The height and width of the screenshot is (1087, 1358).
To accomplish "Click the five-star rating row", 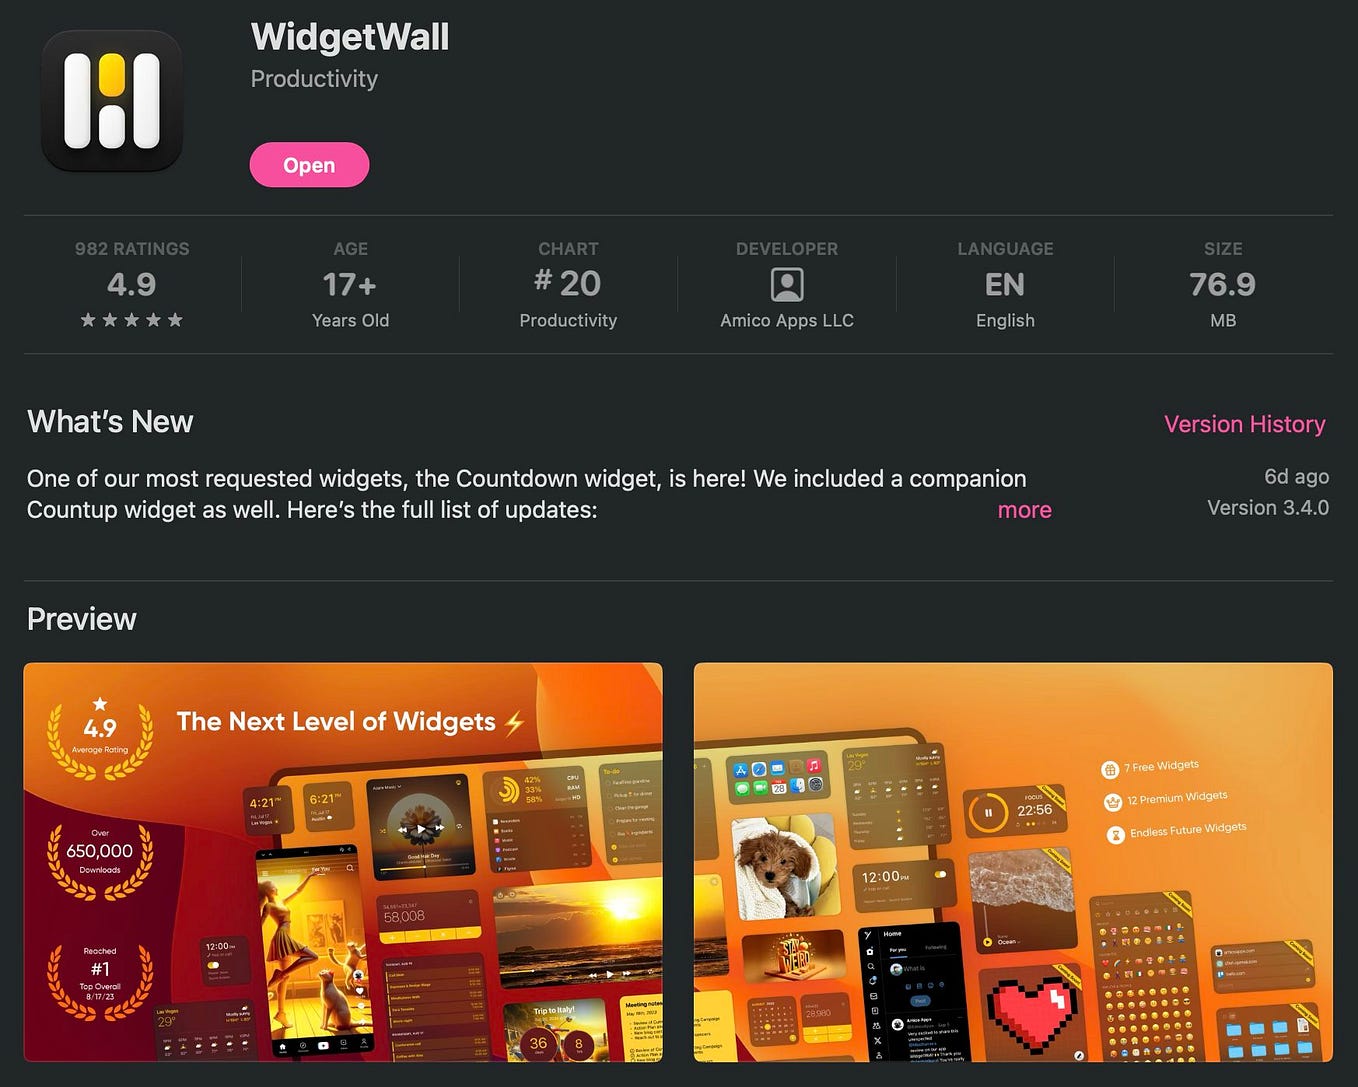I will pos(131,320).
